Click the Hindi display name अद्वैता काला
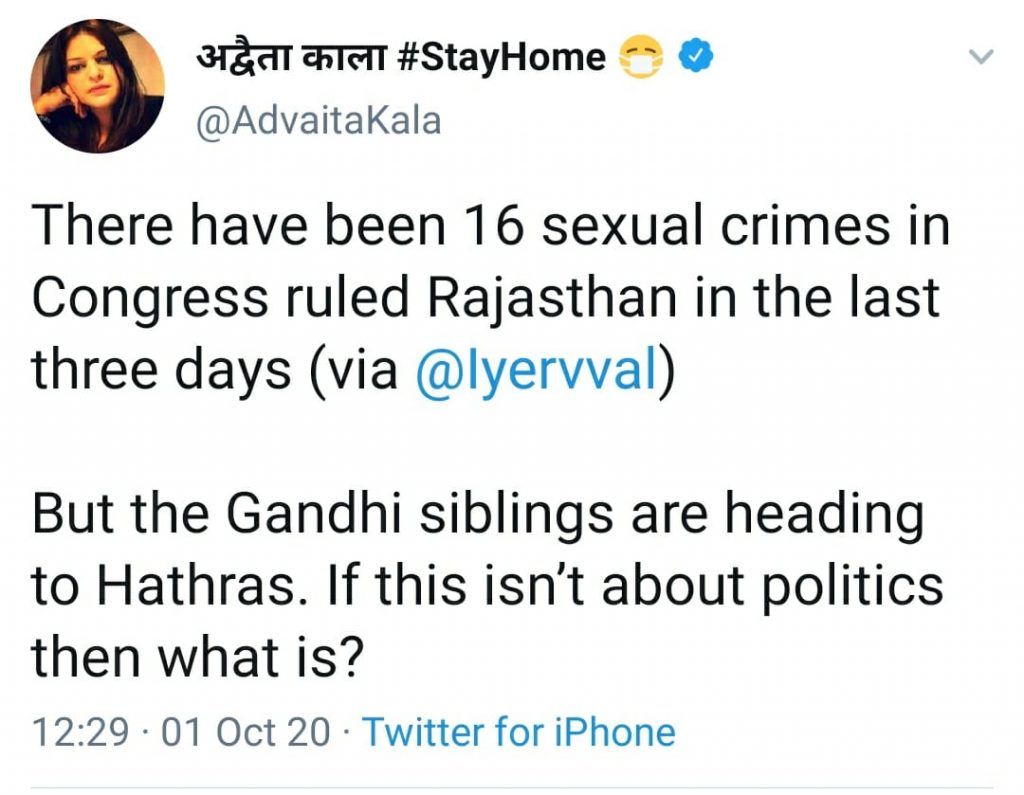The image size is (1024, 795). pyautogui.click(x=291, y=56)
